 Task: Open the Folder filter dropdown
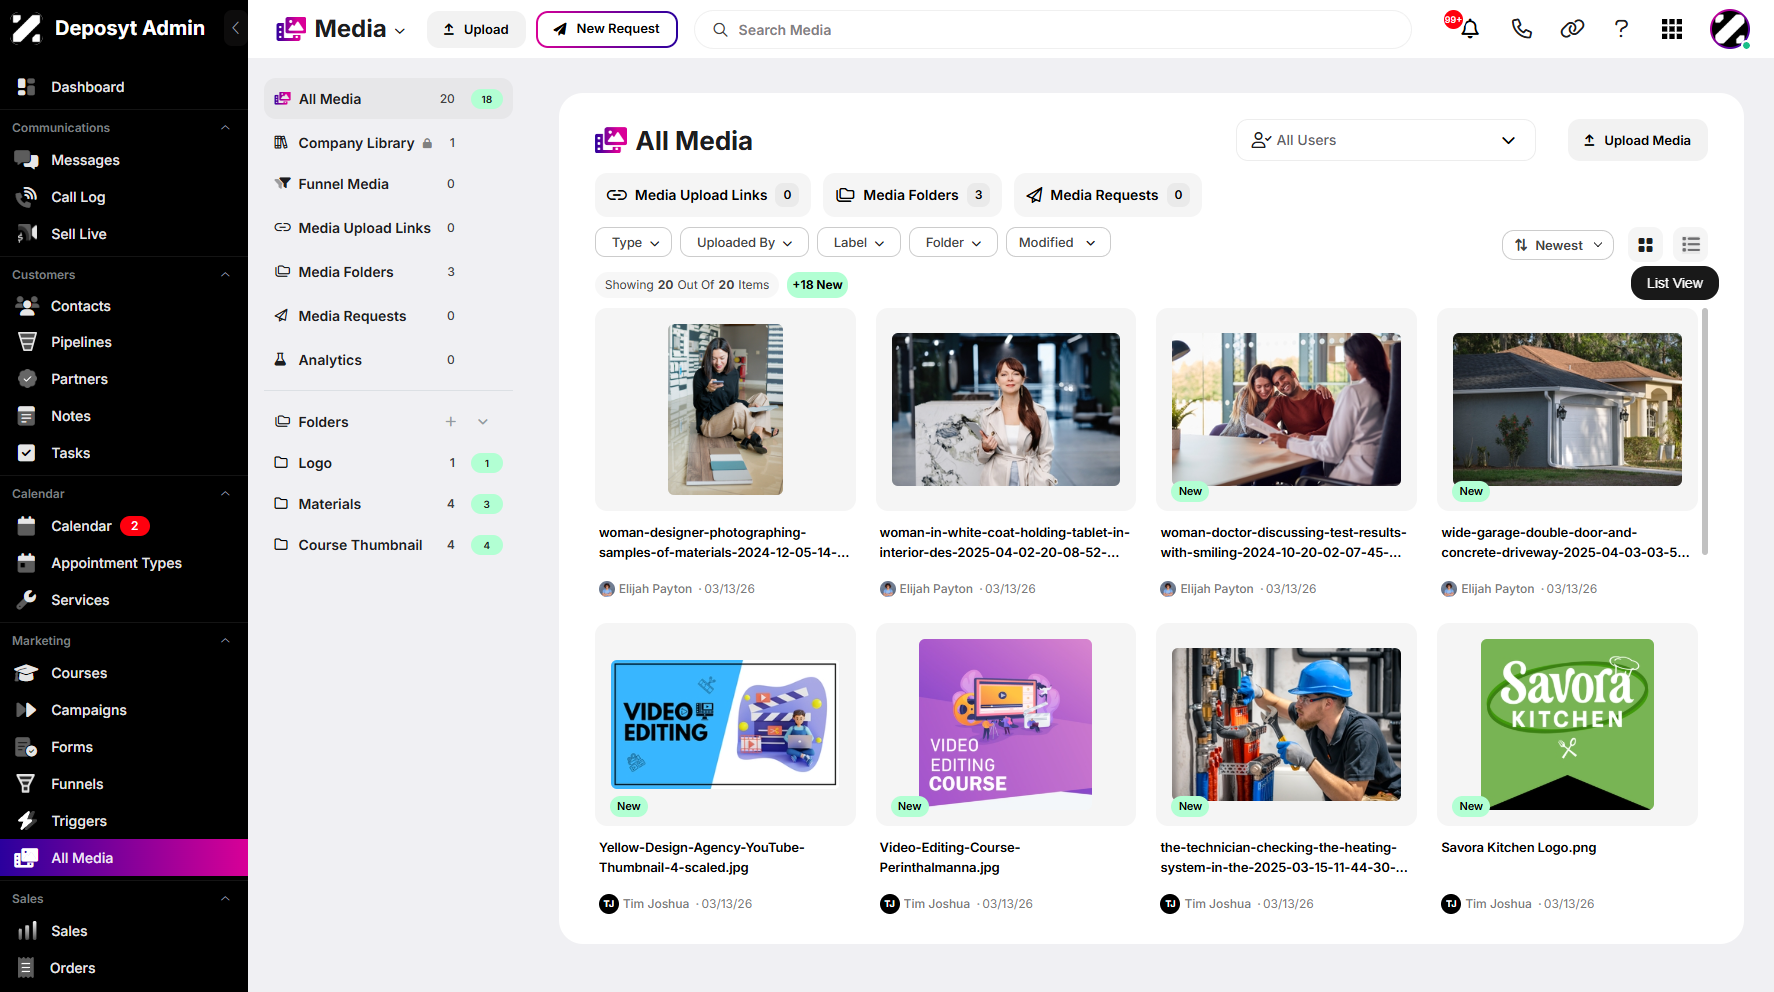click(x=953, y=243)
